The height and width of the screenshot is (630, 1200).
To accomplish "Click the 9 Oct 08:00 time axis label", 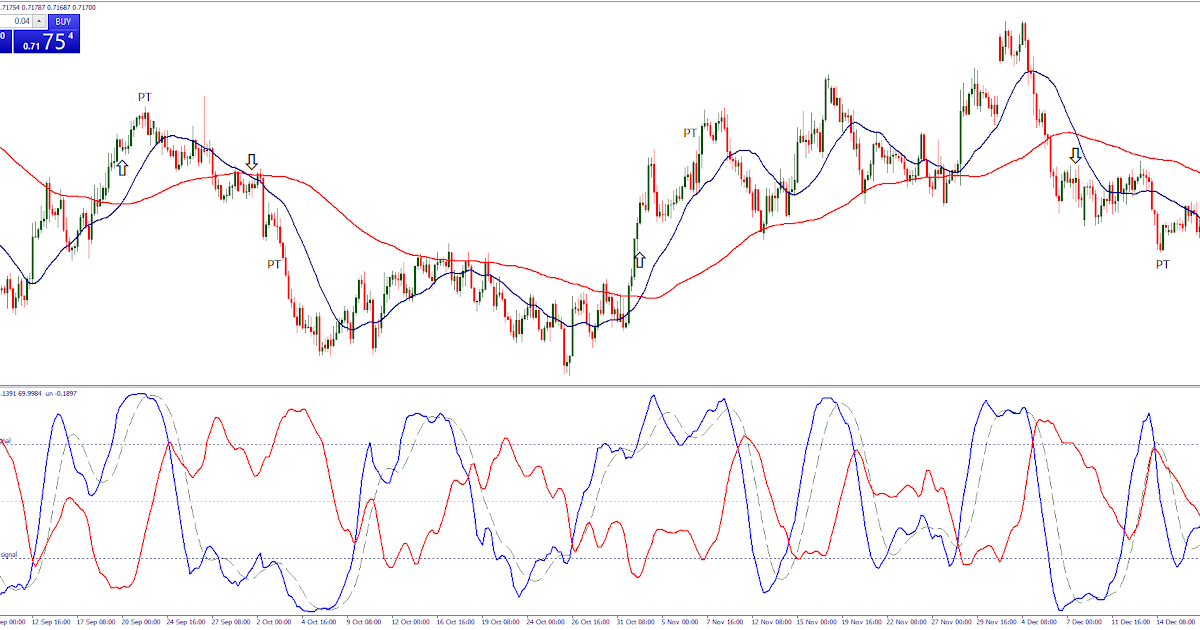I will (364, 622).
